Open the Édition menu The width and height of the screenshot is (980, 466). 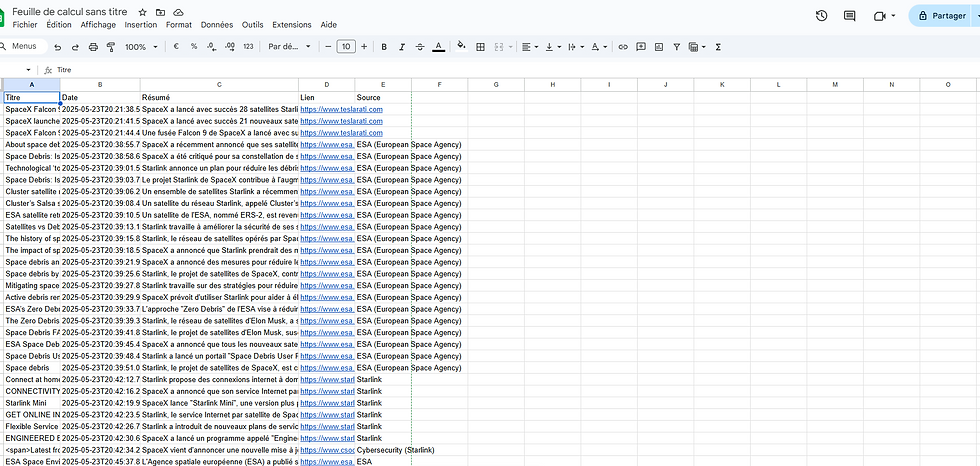pyautogui.click(x=59, y=25)
